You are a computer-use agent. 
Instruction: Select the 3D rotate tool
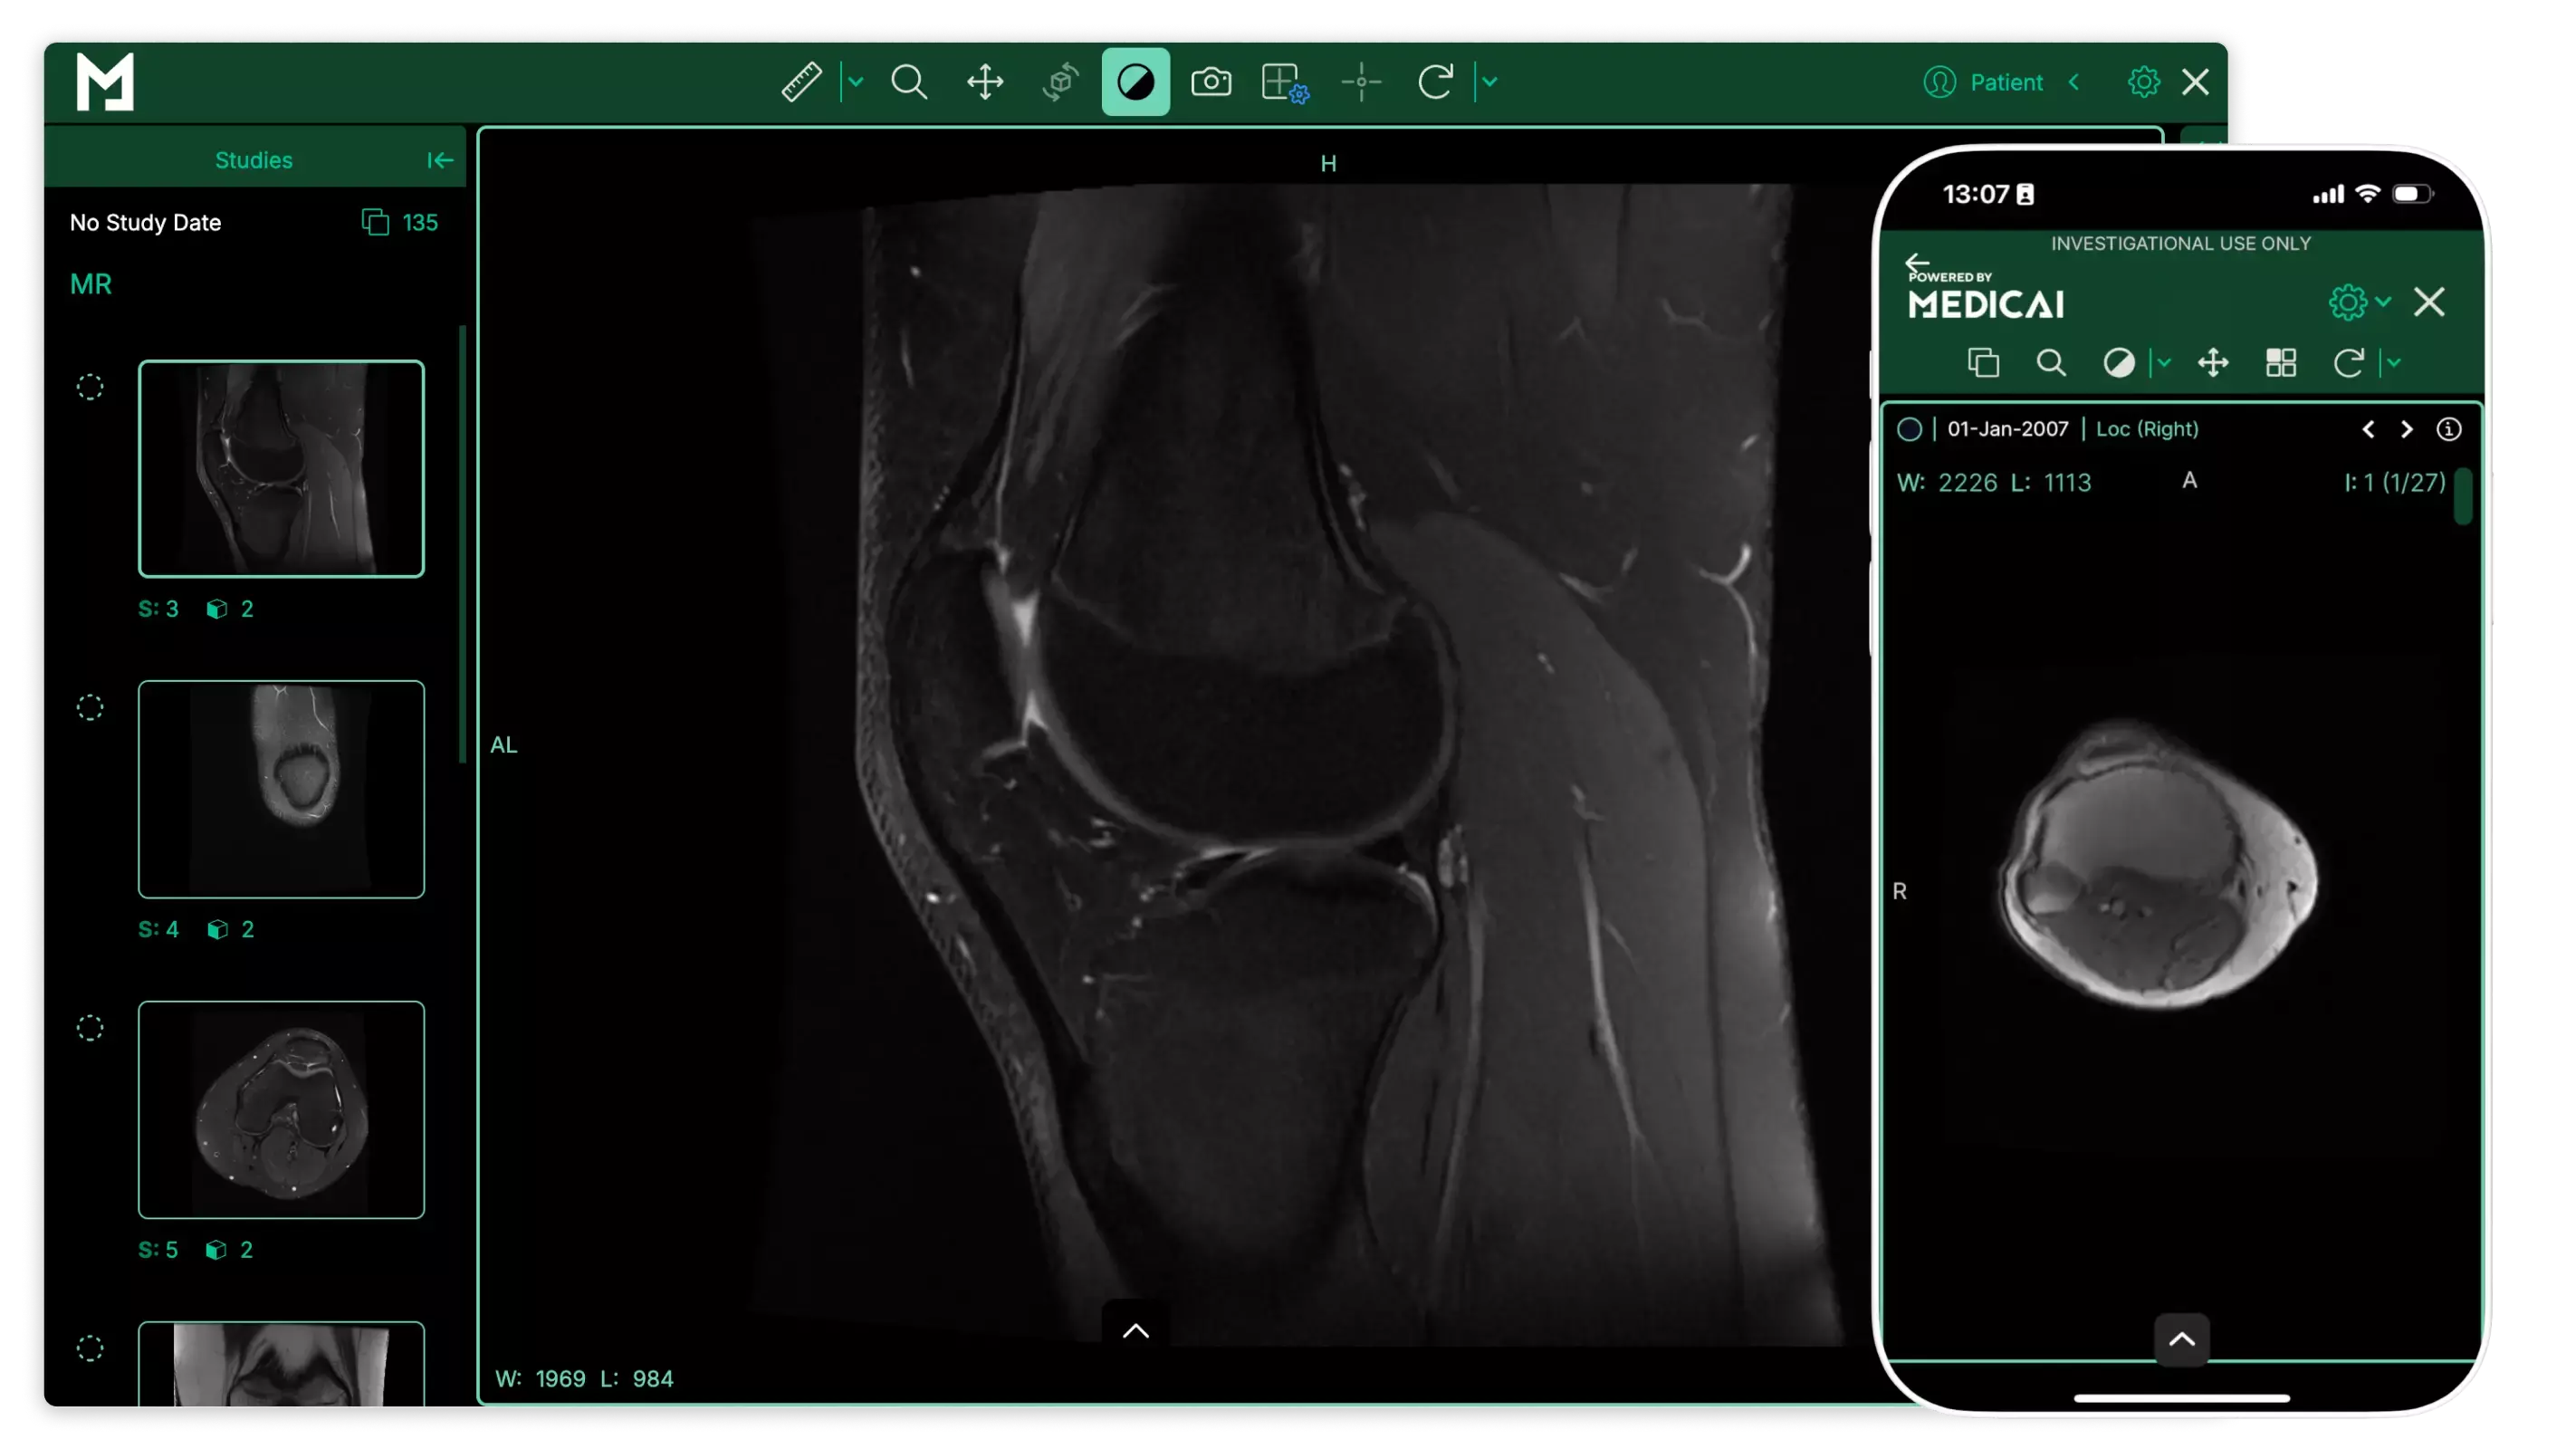coord(1060,82)
